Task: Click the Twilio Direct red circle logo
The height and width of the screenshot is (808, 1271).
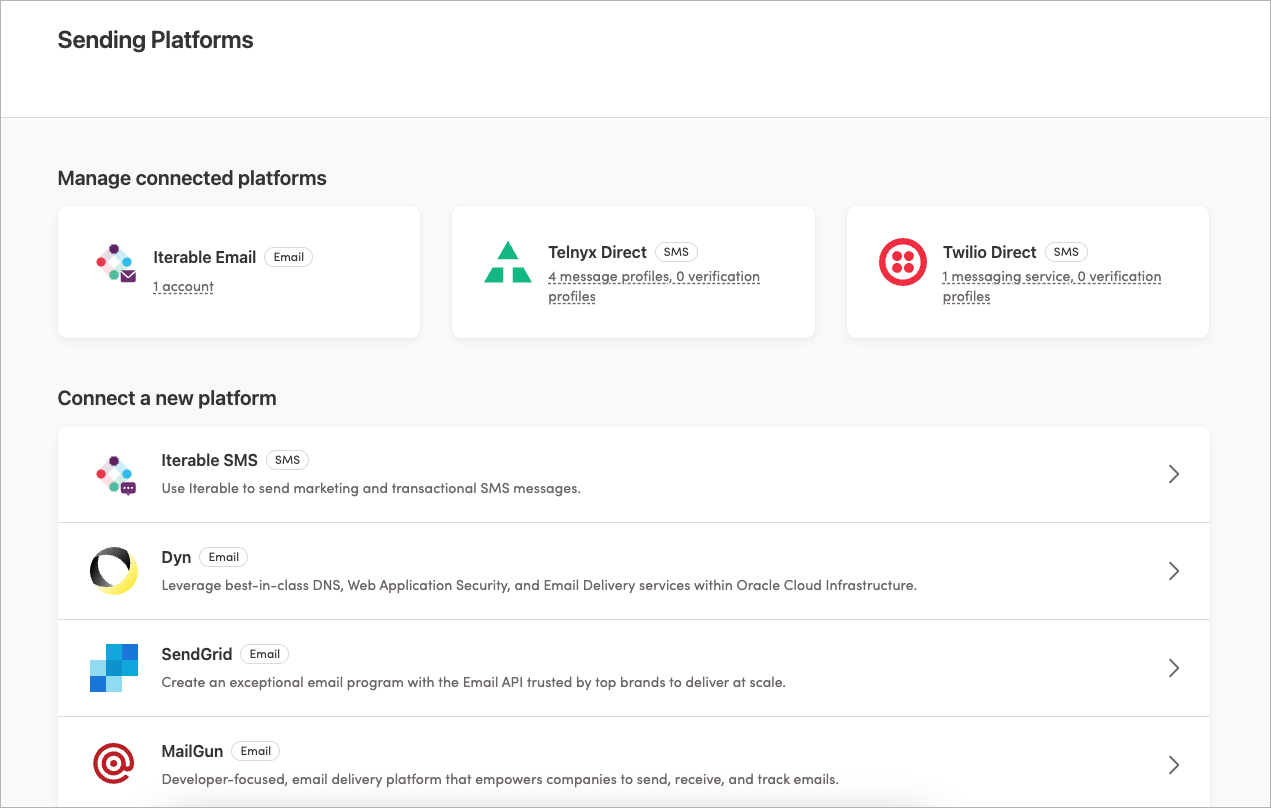Action: (x=903, y=263)
